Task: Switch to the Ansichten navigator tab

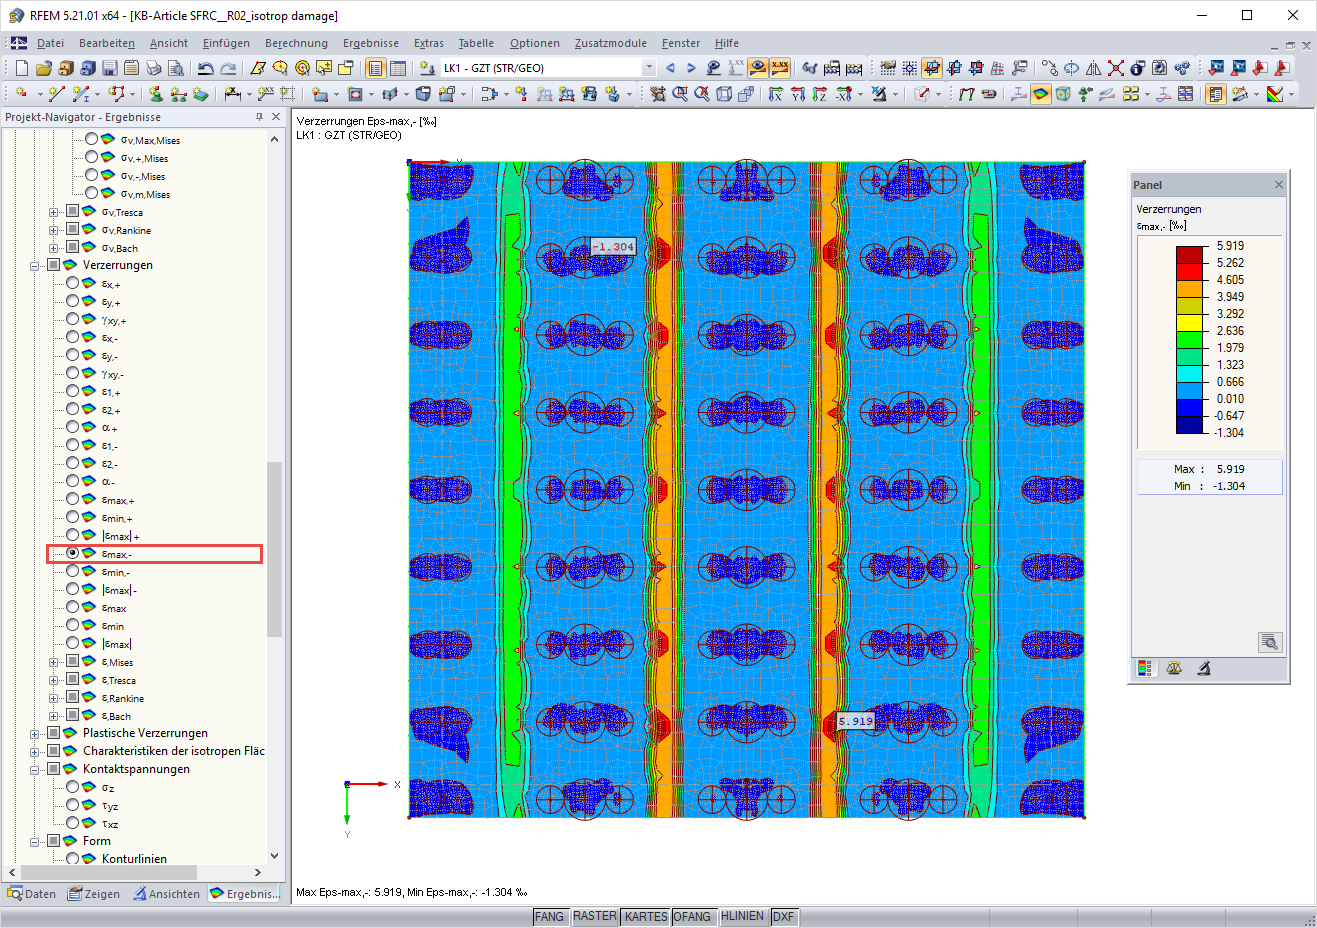Action: (167, 894)
